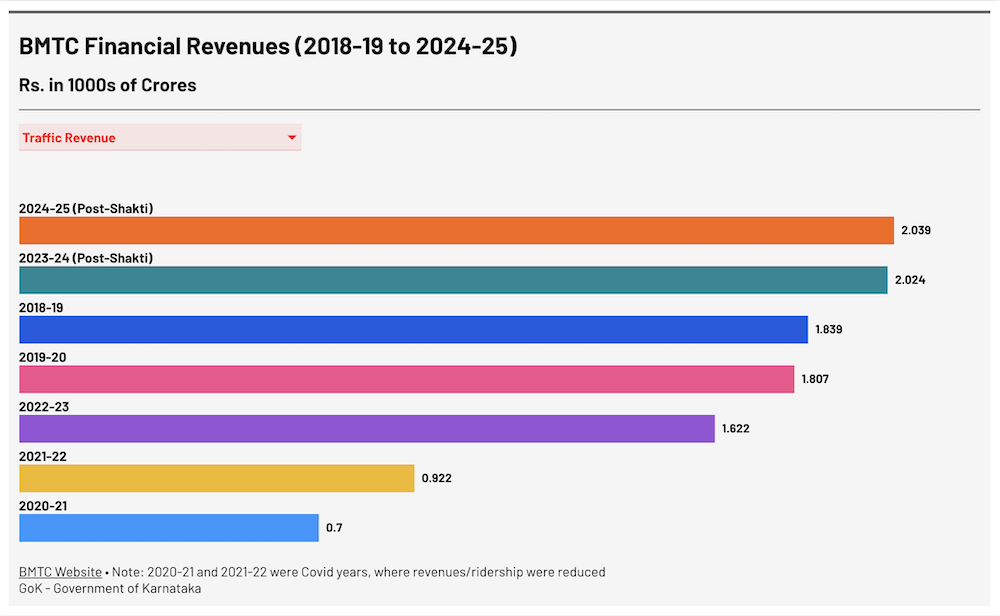Select the 1.839 value label
Image resolution: width=1000 pixels, height=616 pixels.
[x=828, y=329]
